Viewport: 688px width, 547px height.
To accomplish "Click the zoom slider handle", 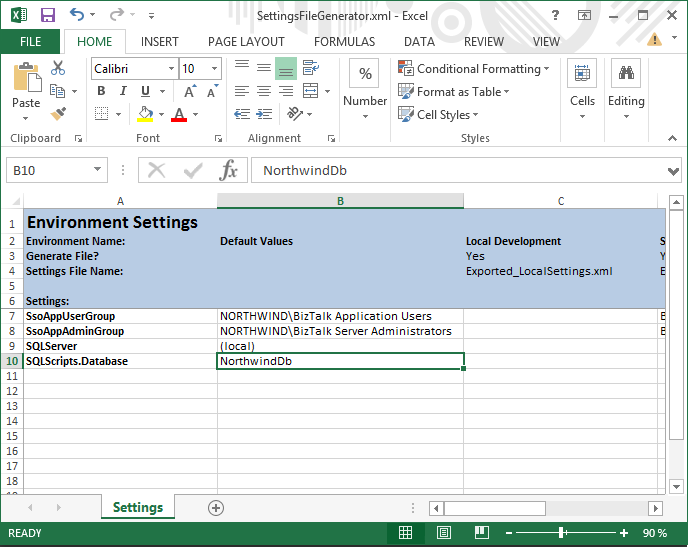I will click(562, 533).
